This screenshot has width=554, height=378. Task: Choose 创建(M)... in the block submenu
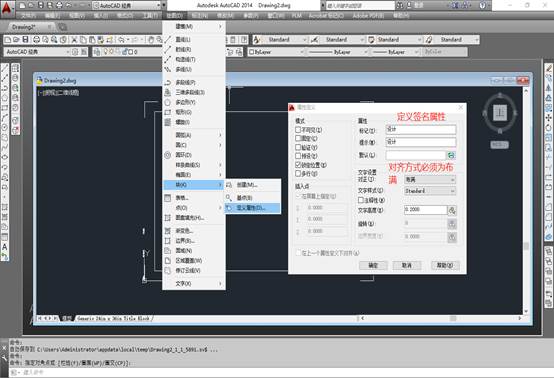tap(253, 185)
